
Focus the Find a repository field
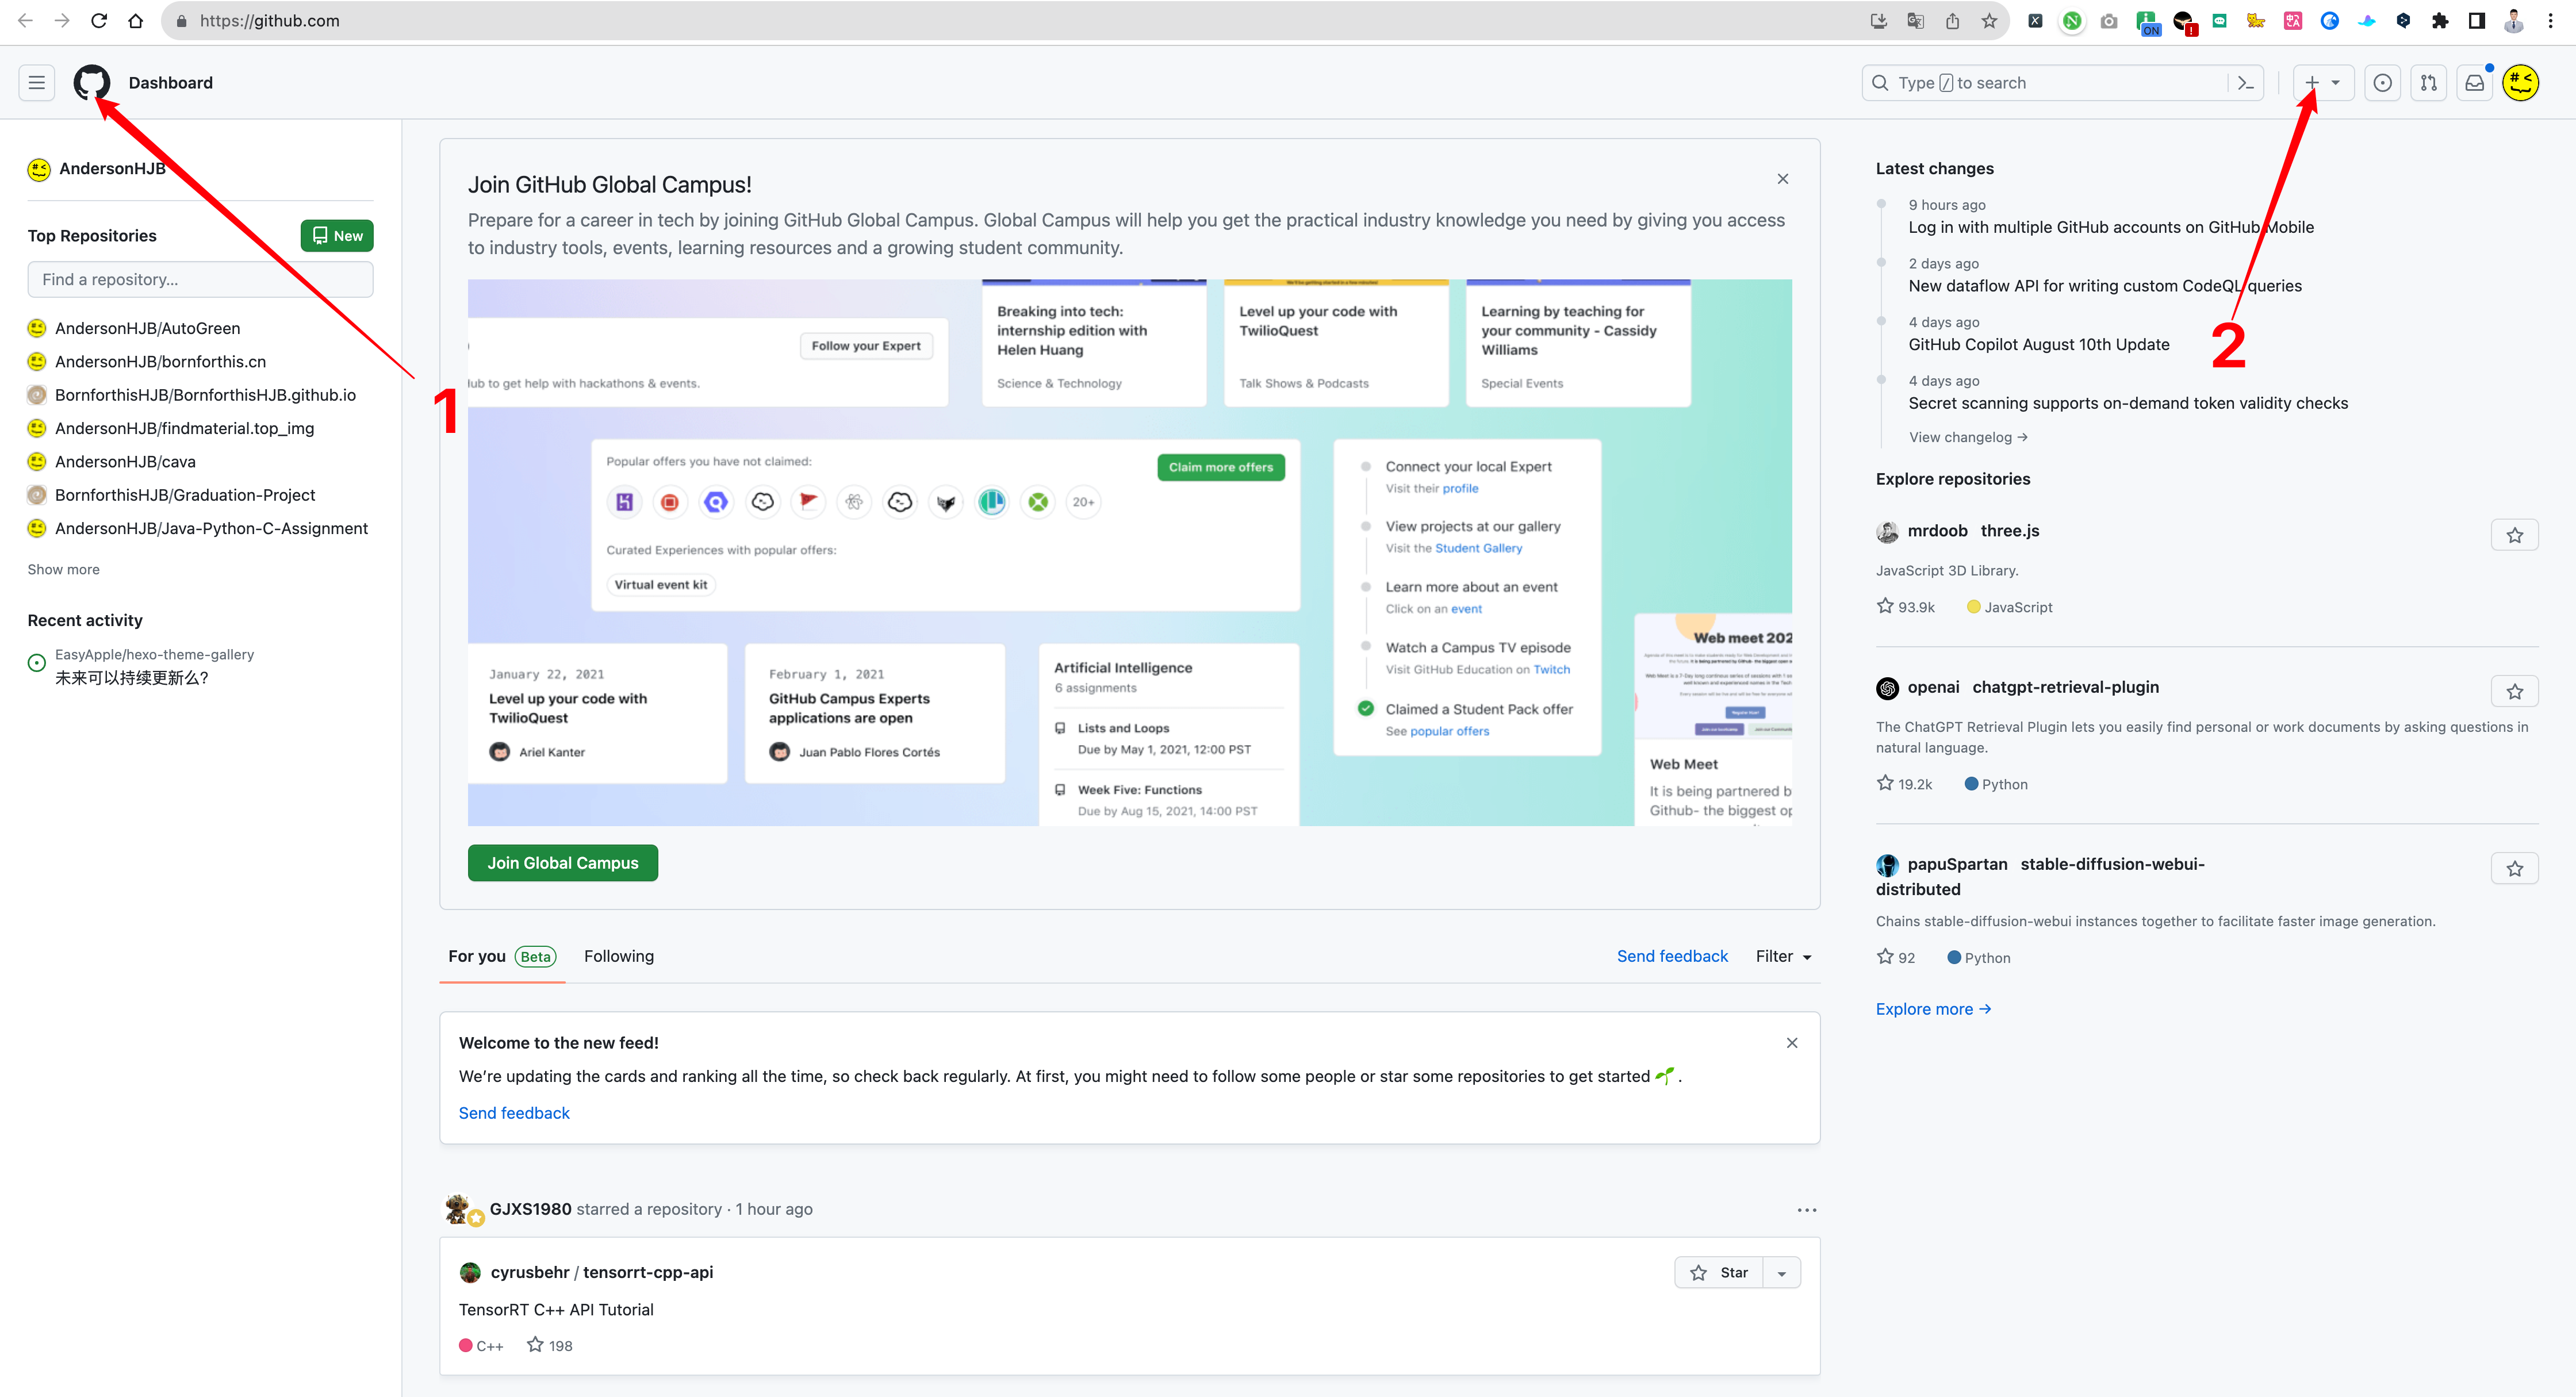coord(201,280)
